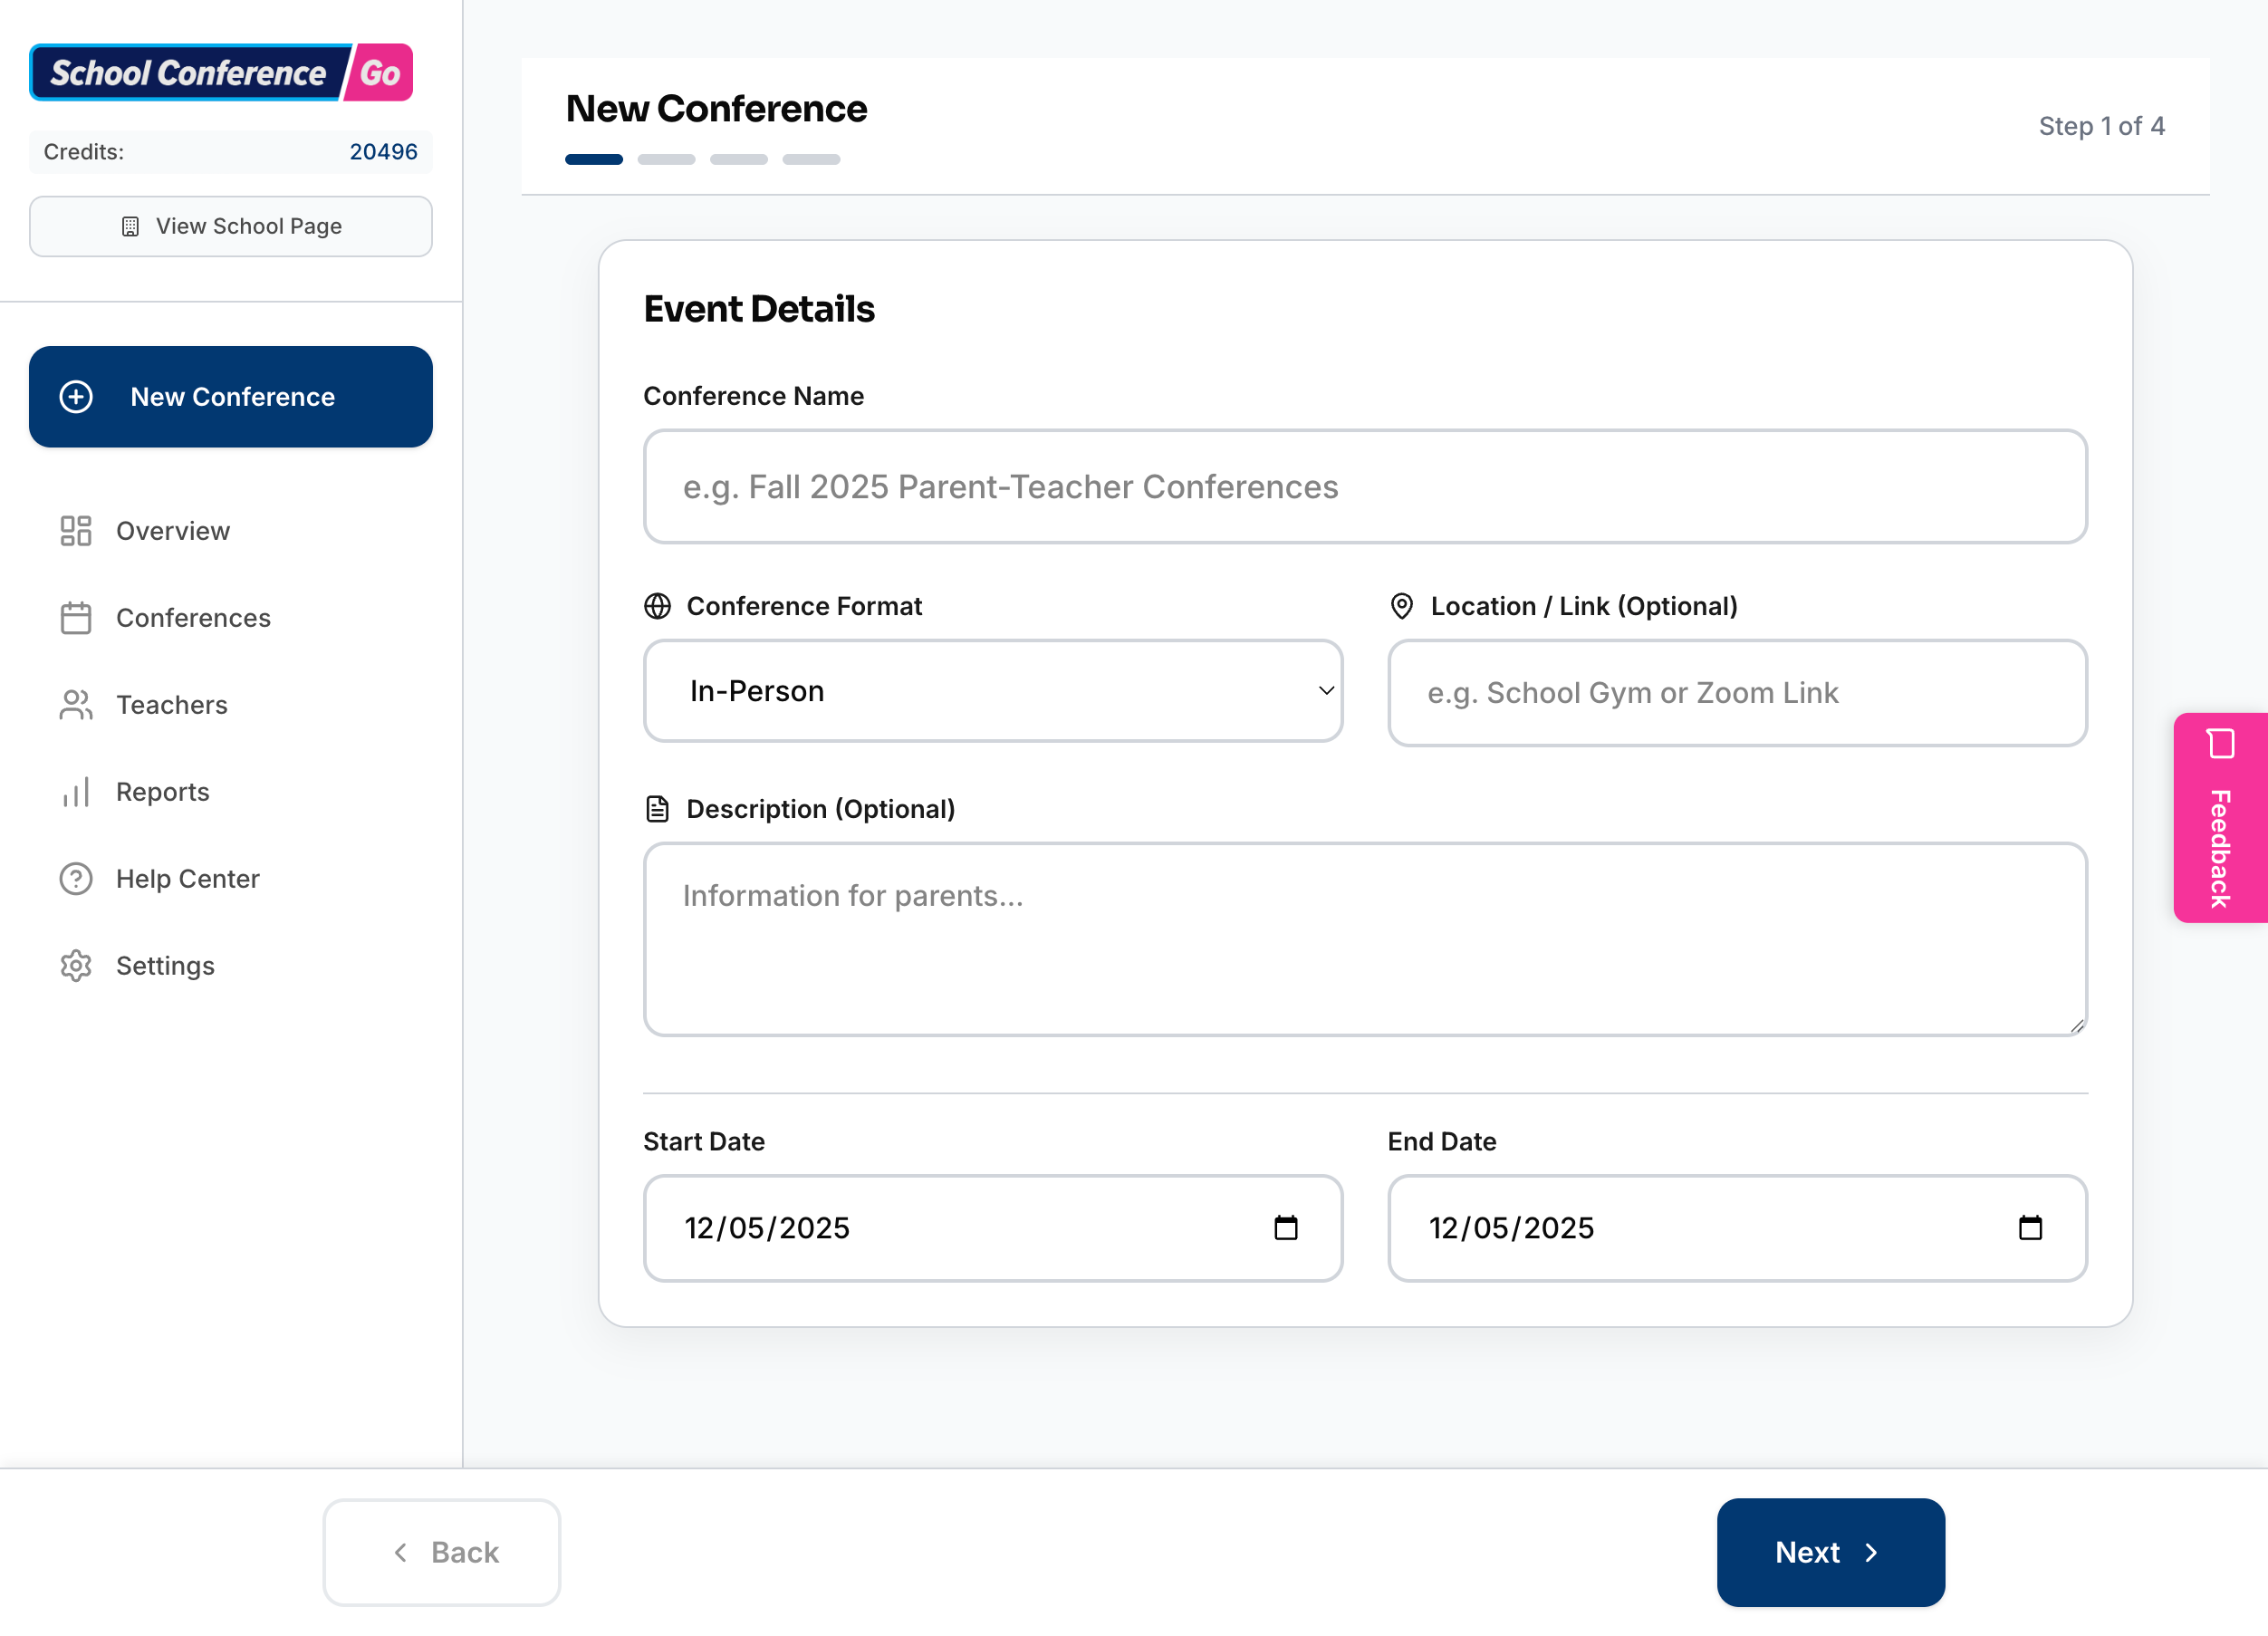Click the plus icon on New Conference
The width and height of the screenshot is (2268, 1636).
75,397
